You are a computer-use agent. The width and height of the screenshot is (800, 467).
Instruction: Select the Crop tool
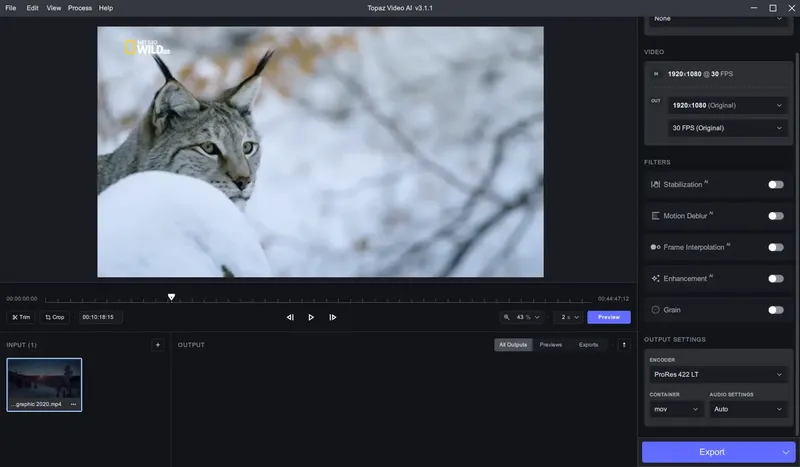click(55, 317)
